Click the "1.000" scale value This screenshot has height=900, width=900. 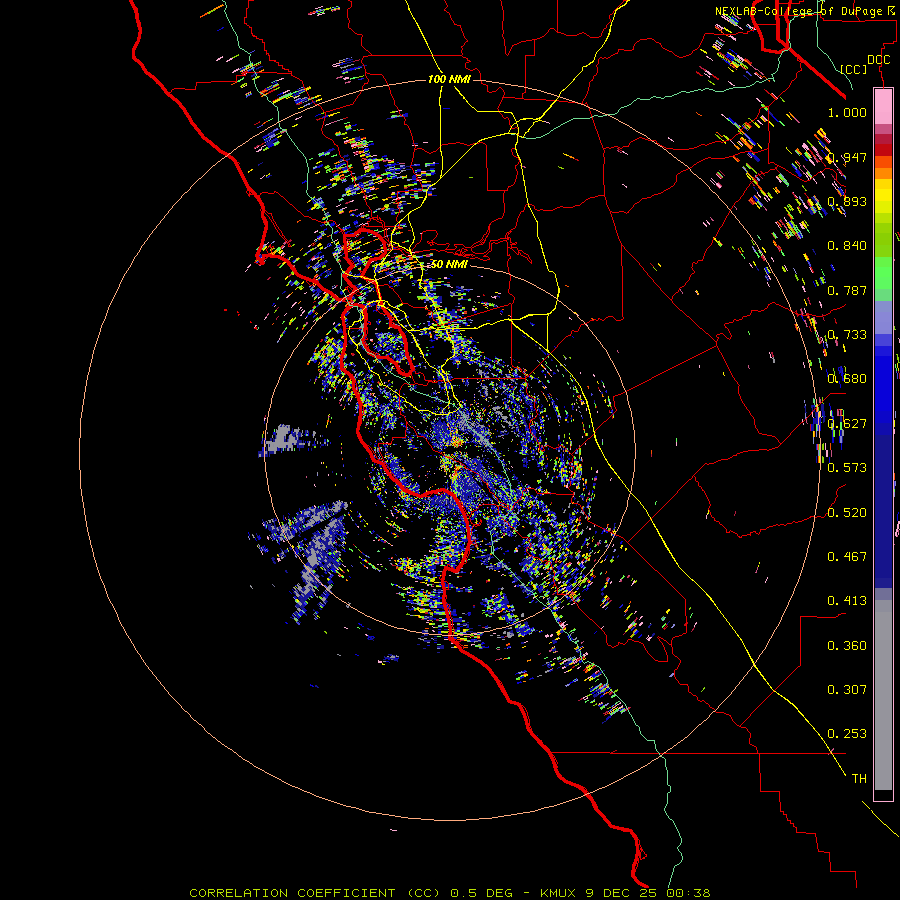coord(847,112)
